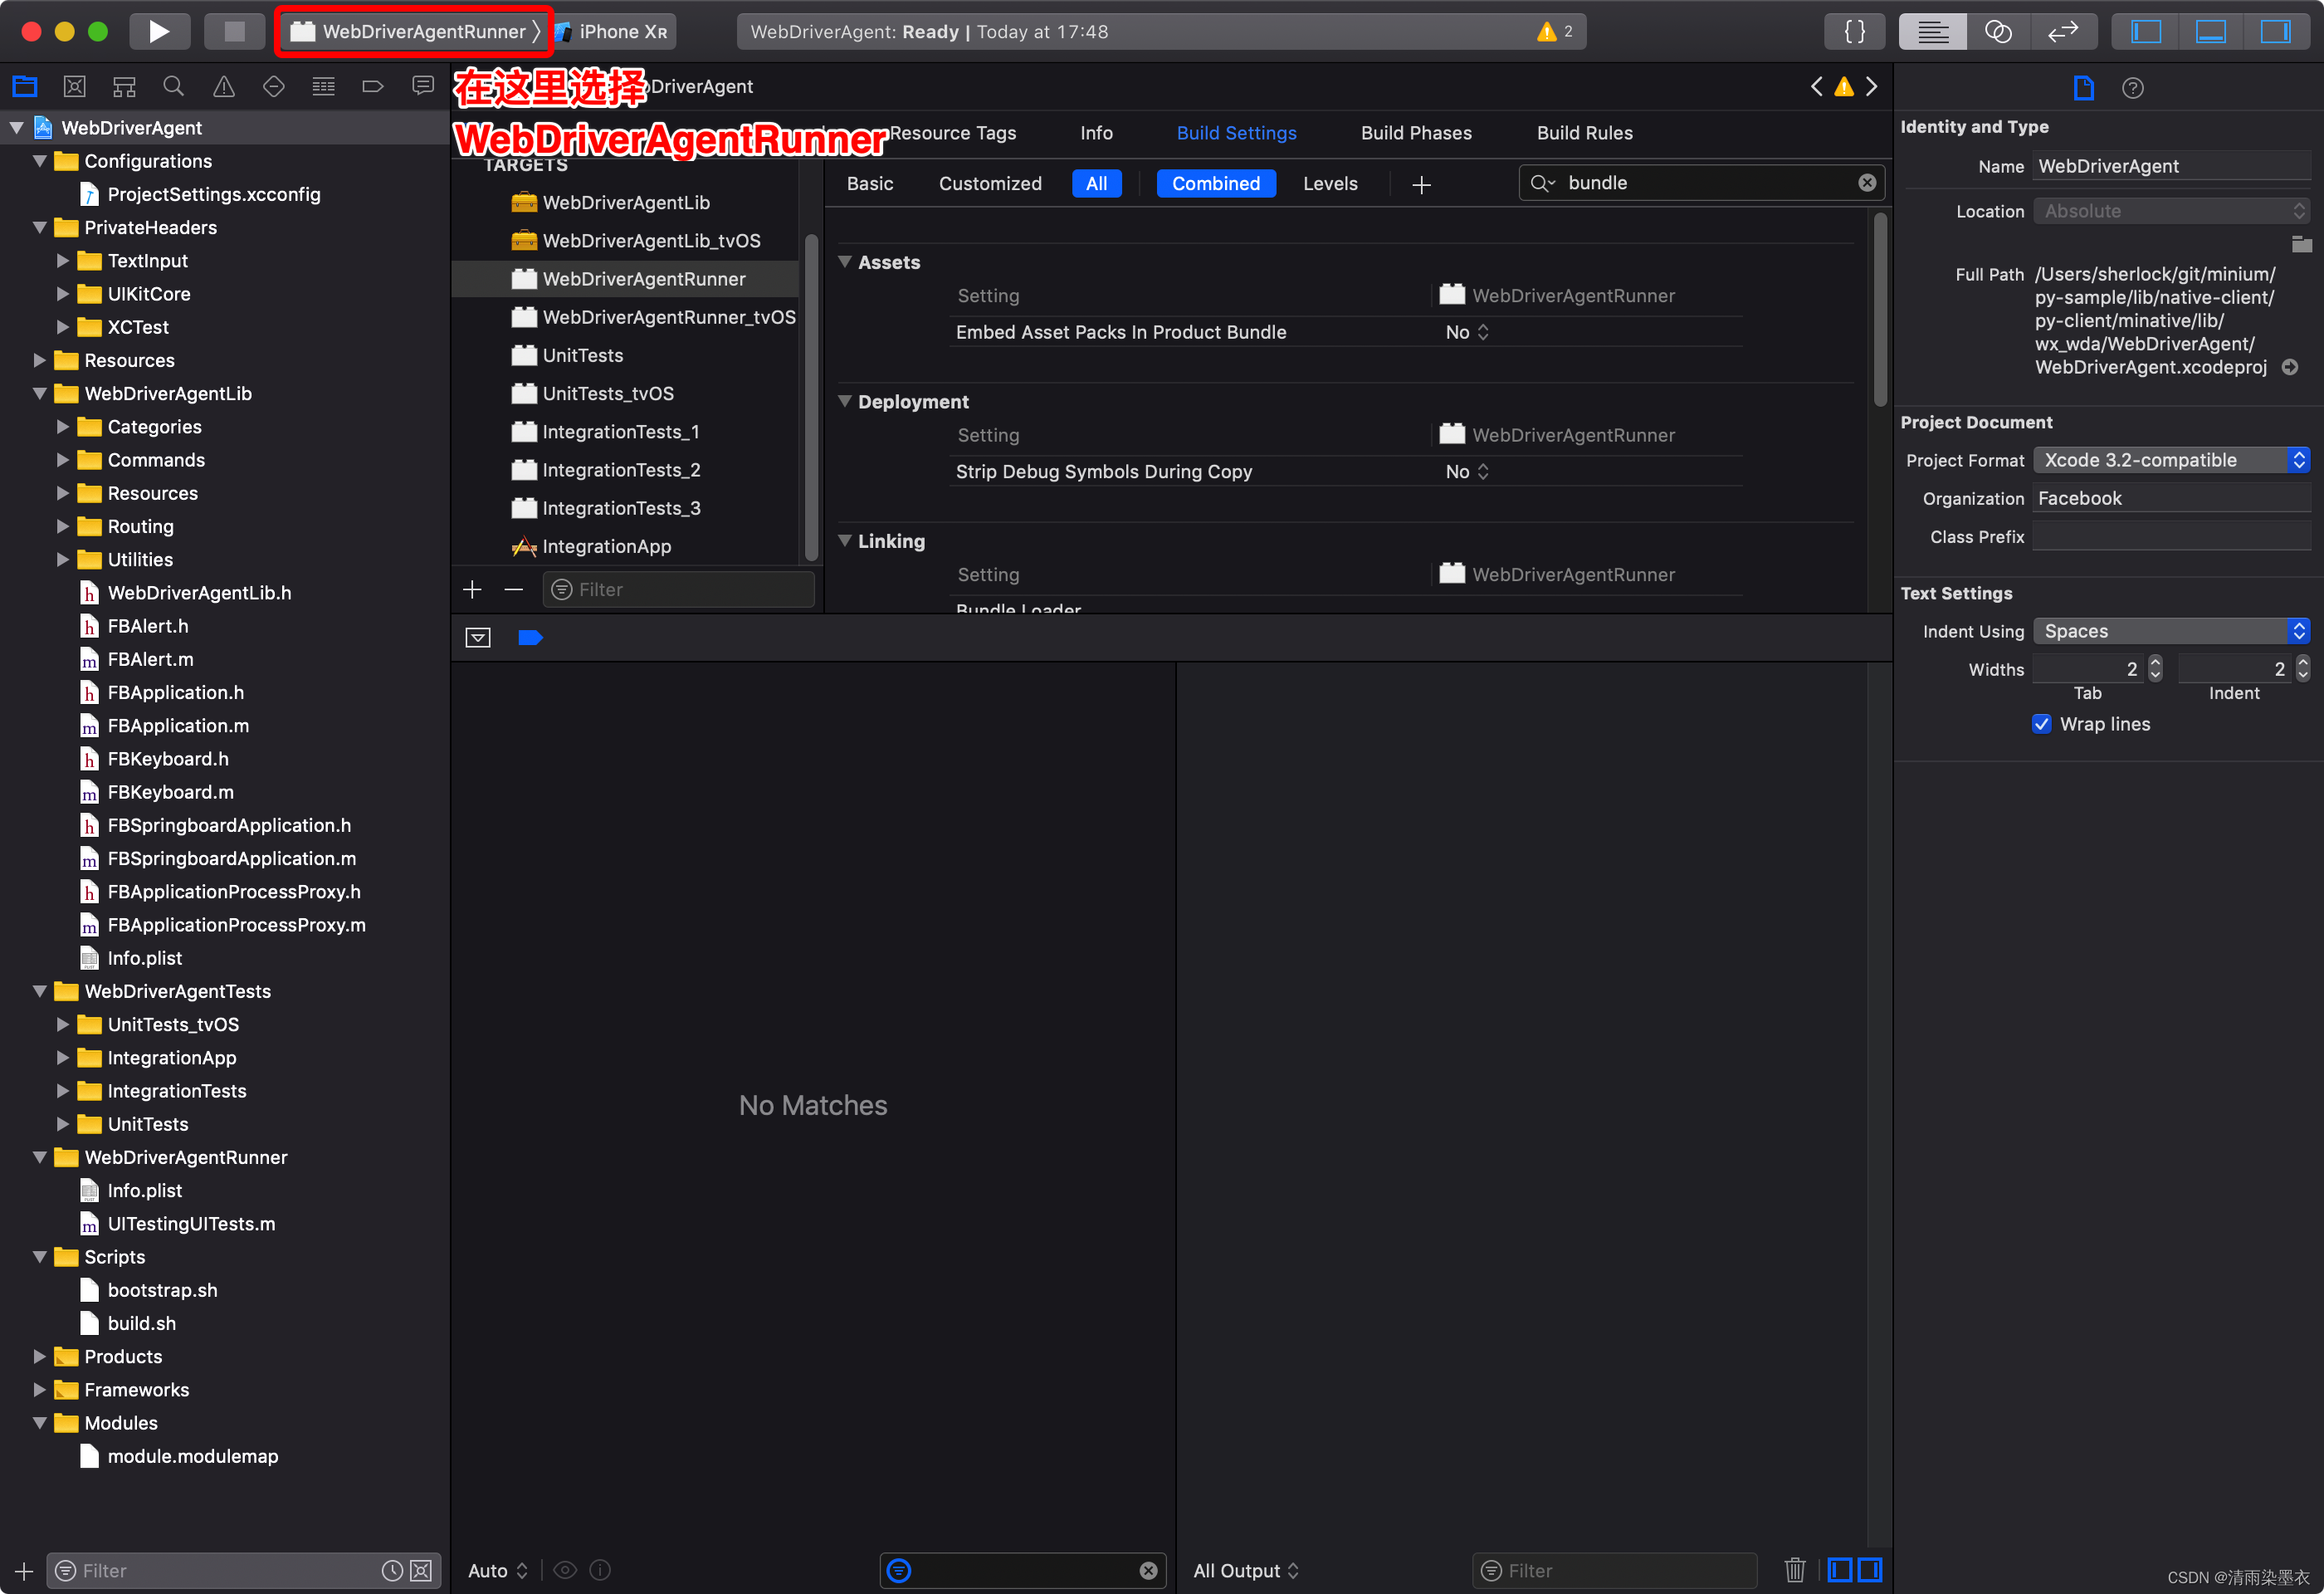
Task: Open the Breakpoint navigator icon
Action: pos(373,87)
